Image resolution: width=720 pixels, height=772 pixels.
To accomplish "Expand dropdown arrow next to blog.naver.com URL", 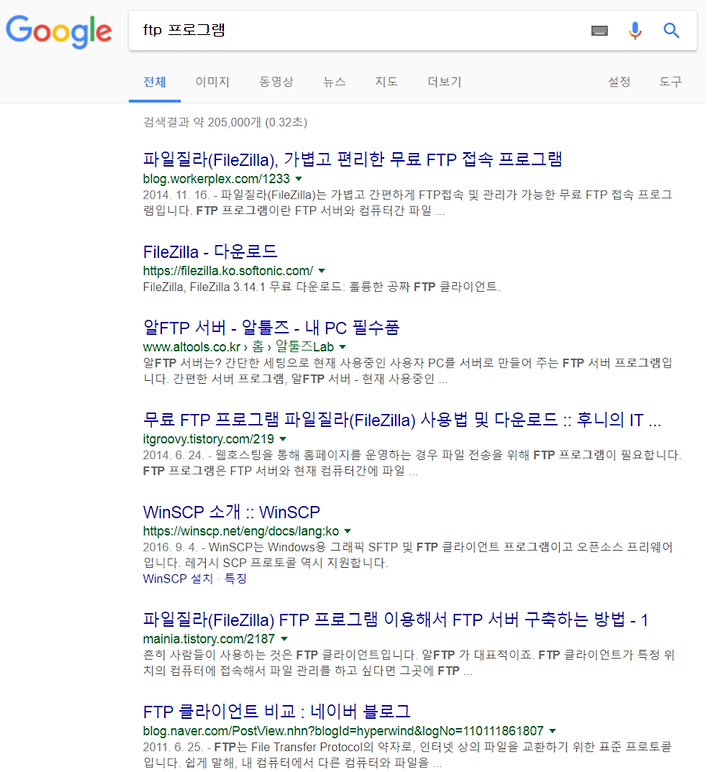I will (x=553, y=731).
